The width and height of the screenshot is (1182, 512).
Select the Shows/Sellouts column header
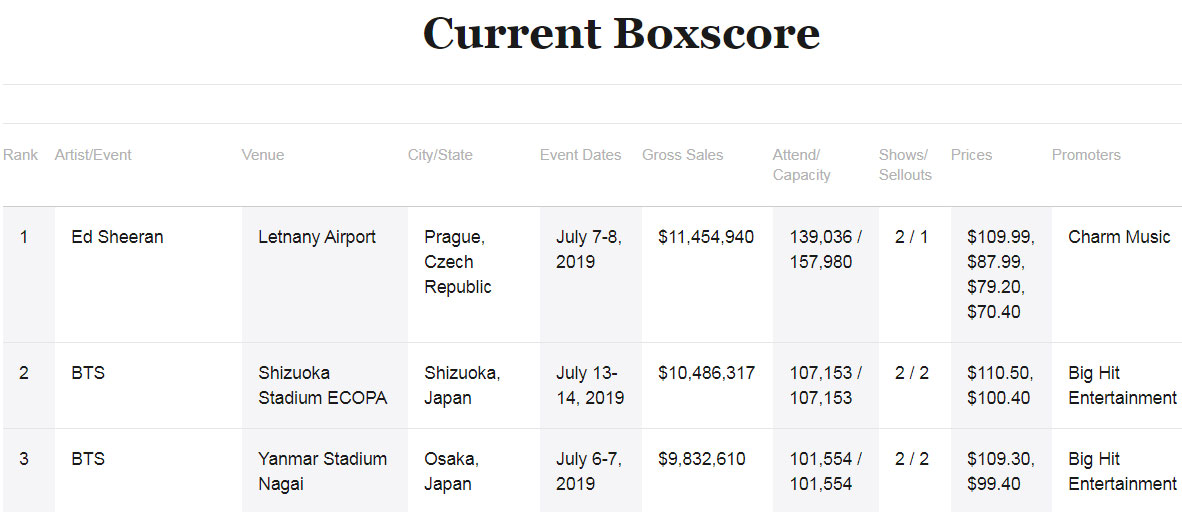pos(905,164)
